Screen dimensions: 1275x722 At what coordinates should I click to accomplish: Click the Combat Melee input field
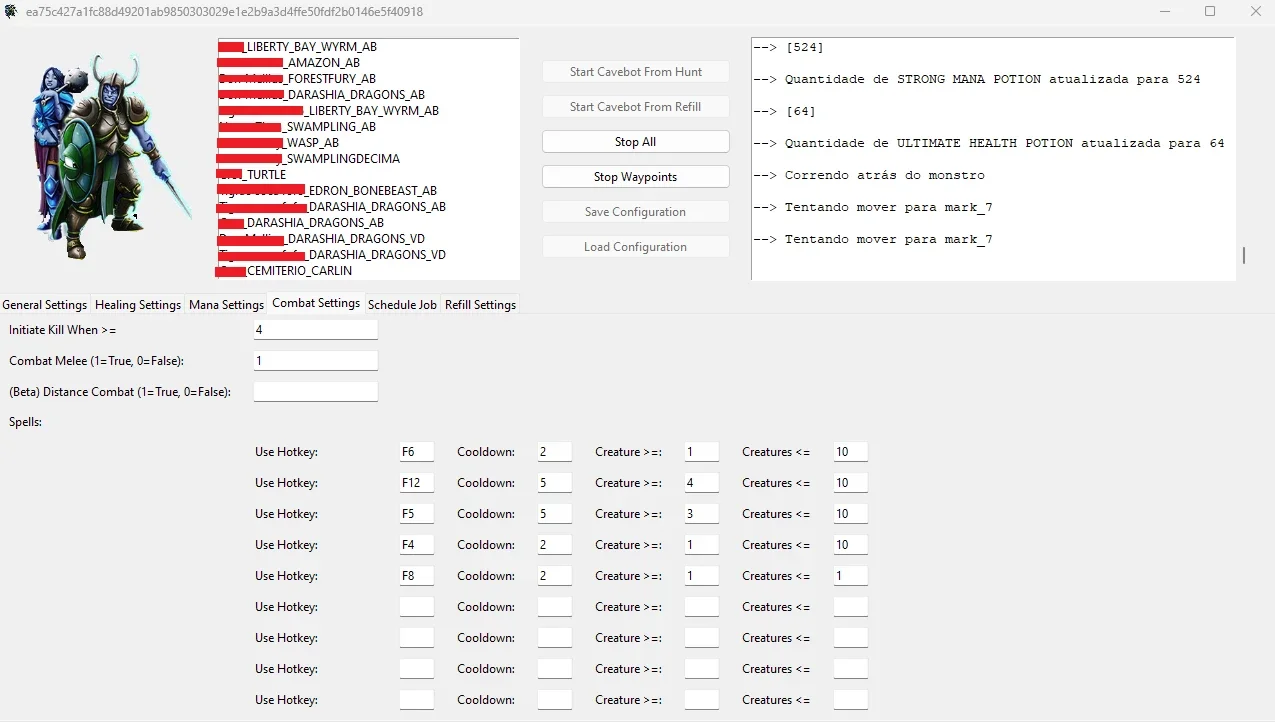point(316,361)
